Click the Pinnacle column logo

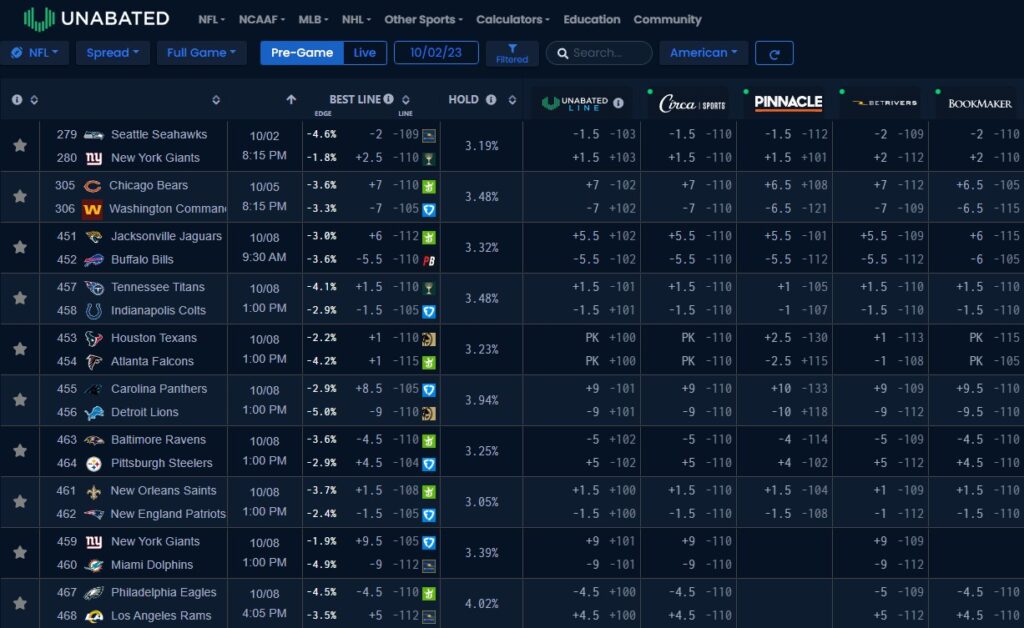click(x=788, y=102)
